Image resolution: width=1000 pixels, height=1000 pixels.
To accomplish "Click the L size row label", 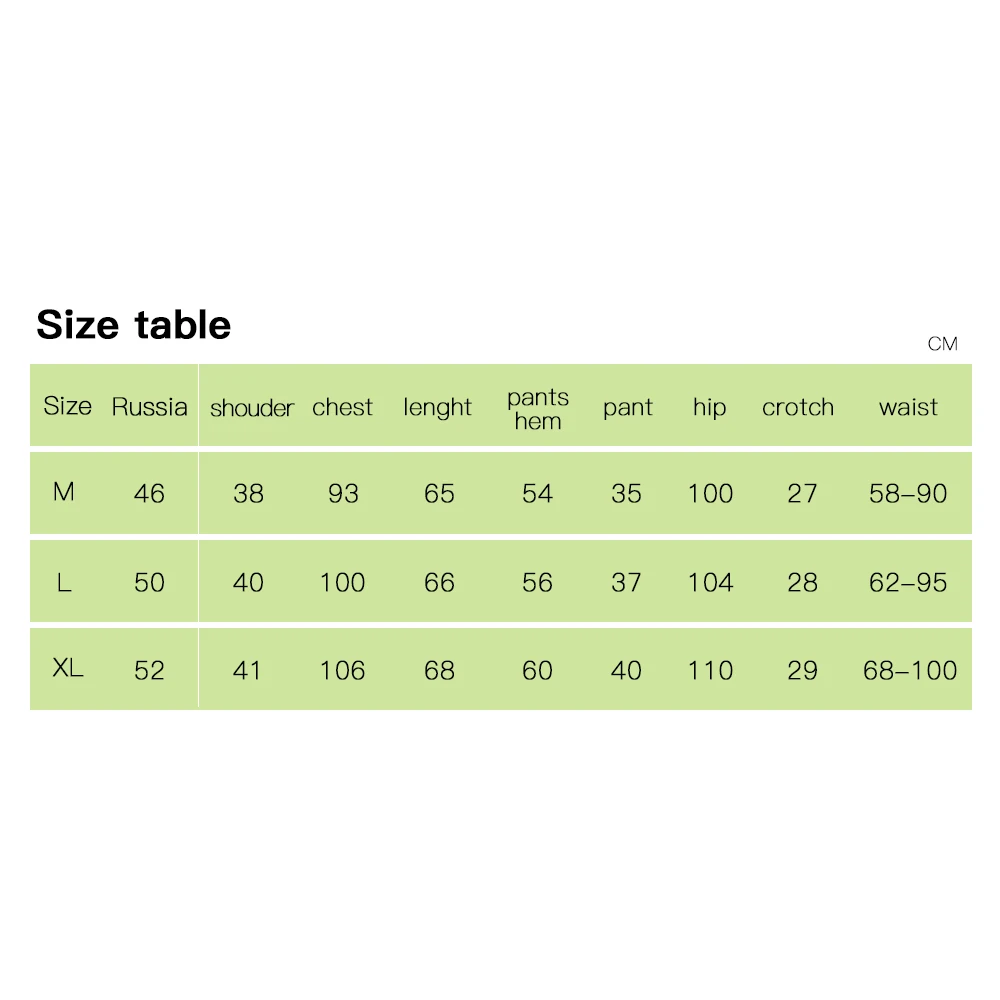I will pos(64,582).
